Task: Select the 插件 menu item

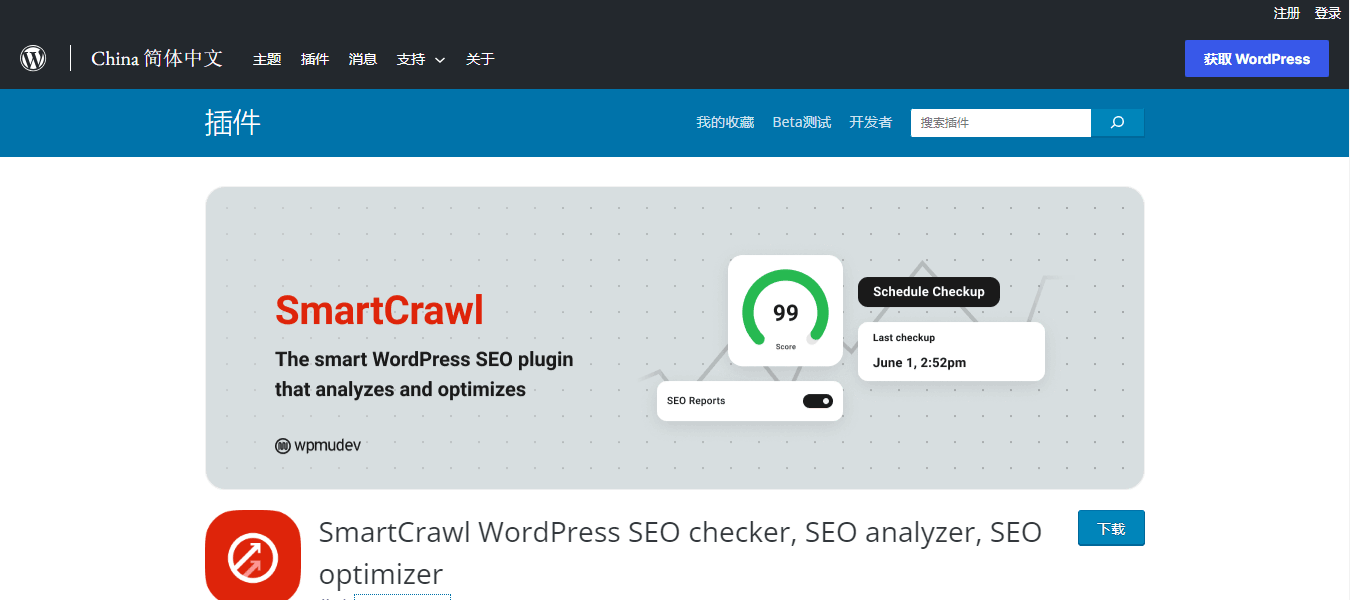Action: 314,58
